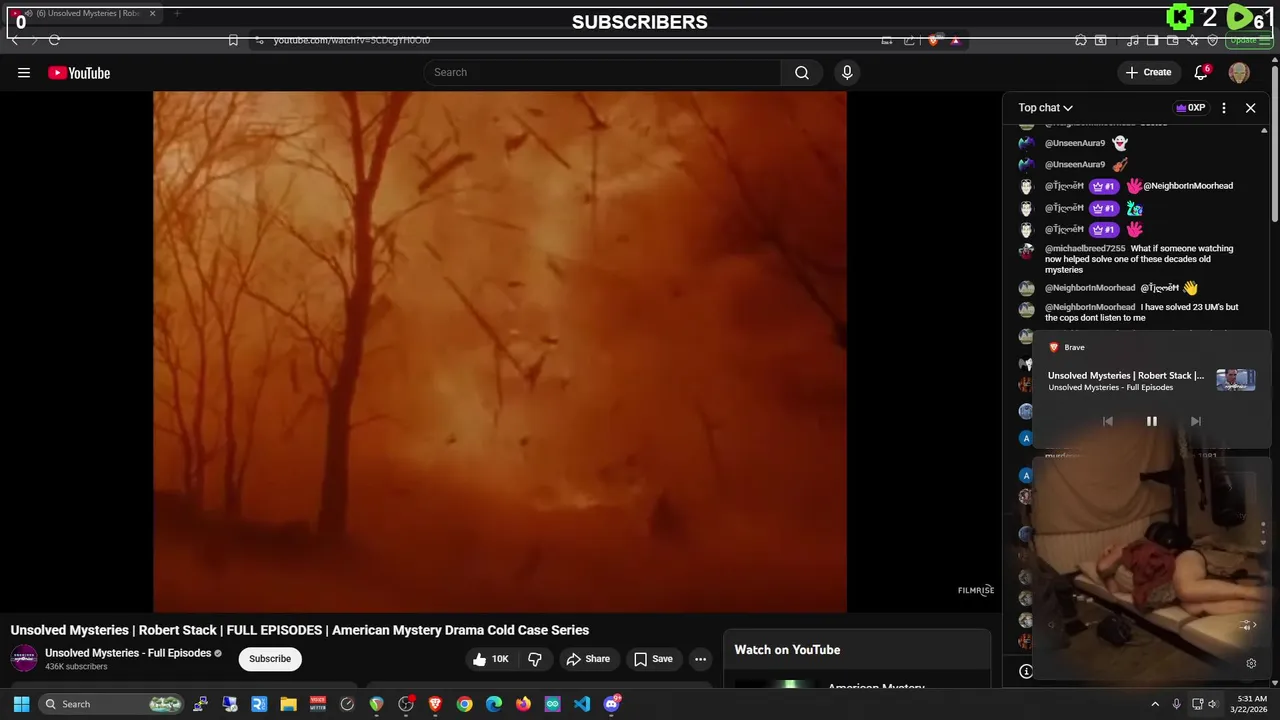Open the screen-share icon in address bar

pos(887,40)
